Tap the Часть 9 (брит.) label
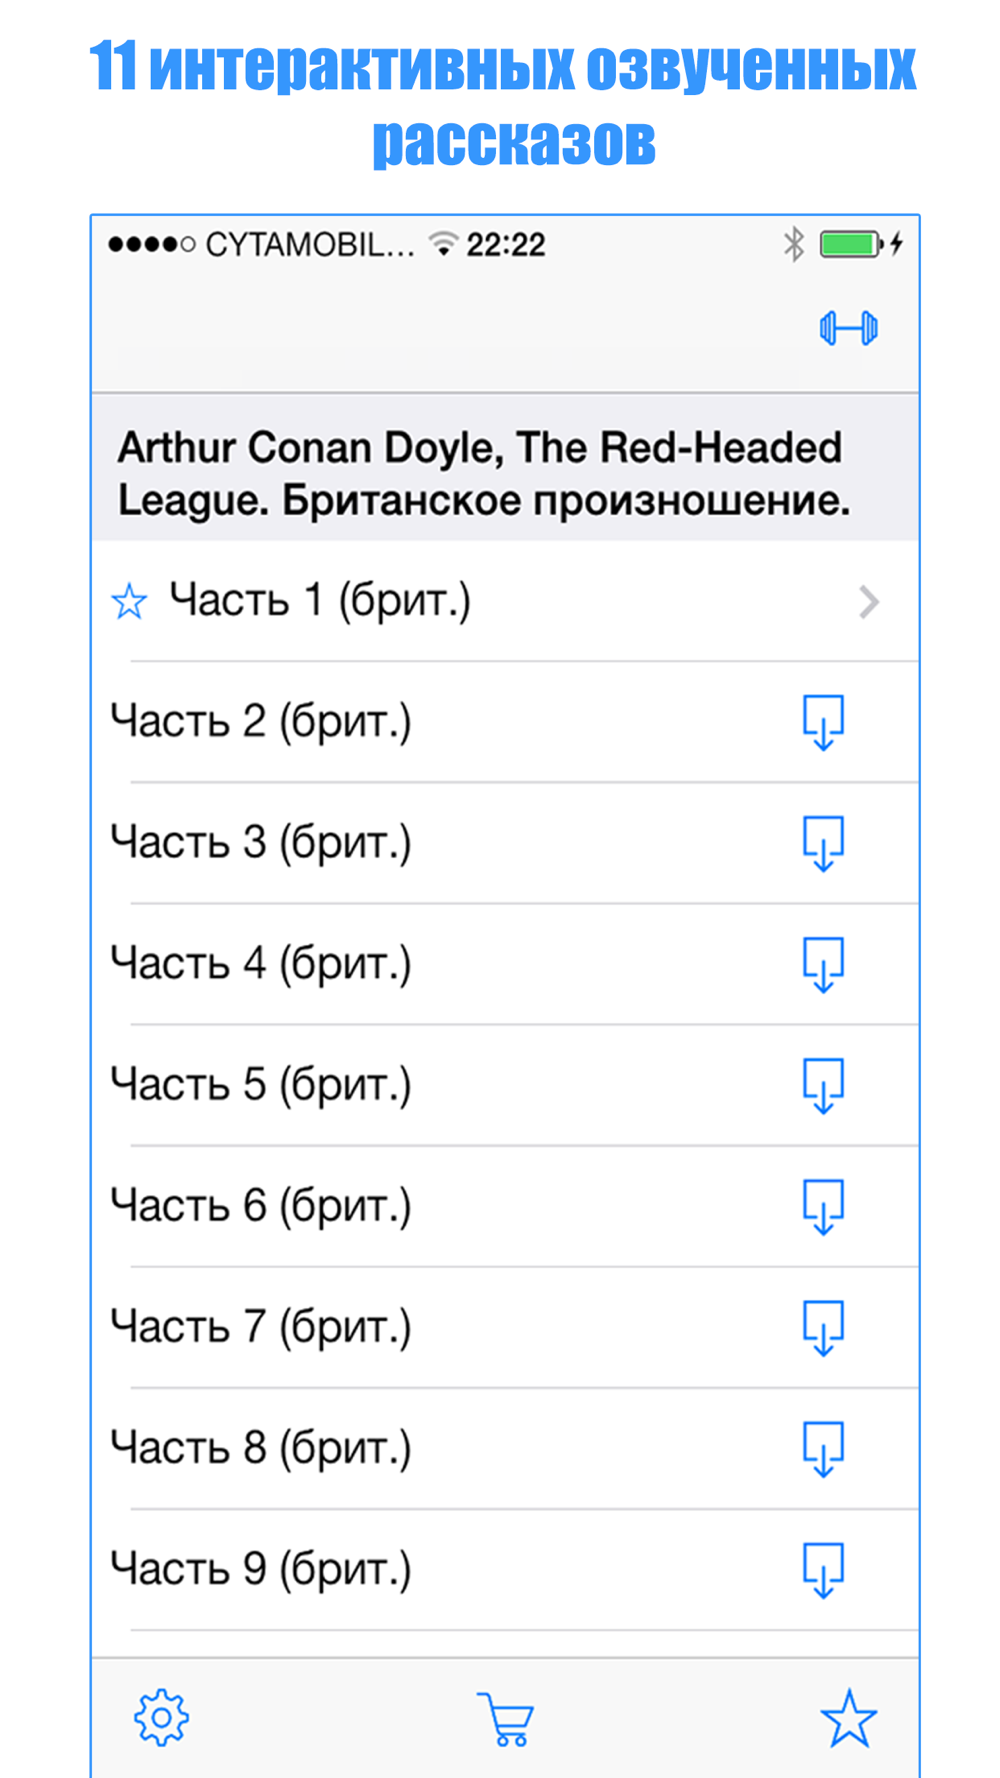 point(261,1568)
